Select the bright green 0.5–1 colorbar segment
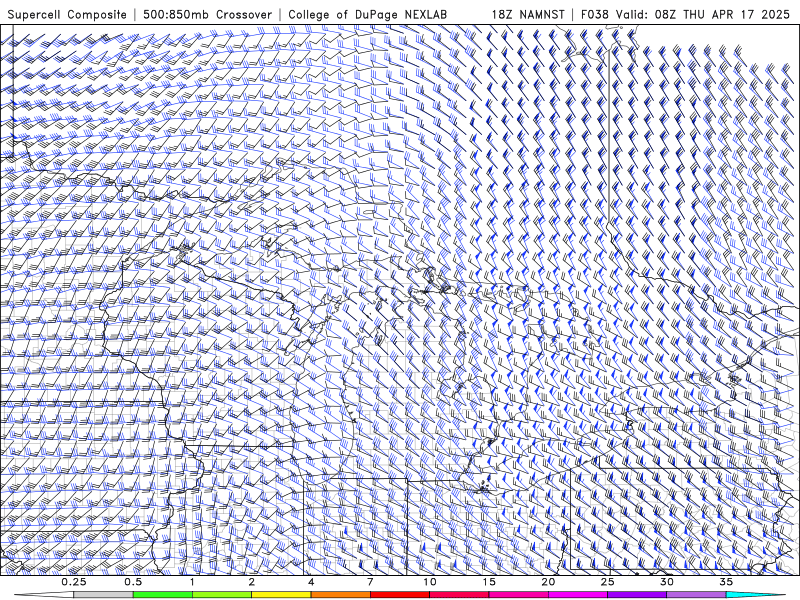Image resolution: width=800 pixels, height=600 pixels. 163,595
